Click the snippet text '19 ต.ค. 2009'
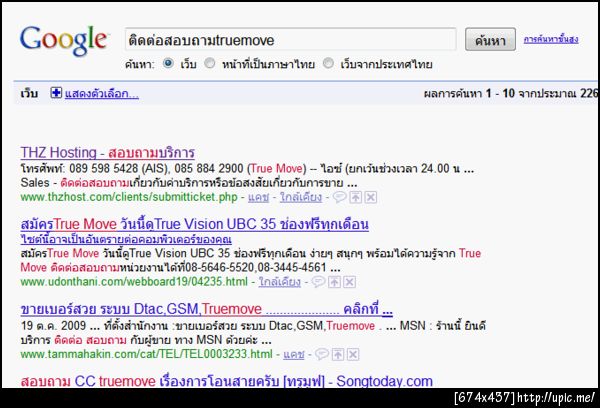The image size is (600, 408). tap(53, 326)
